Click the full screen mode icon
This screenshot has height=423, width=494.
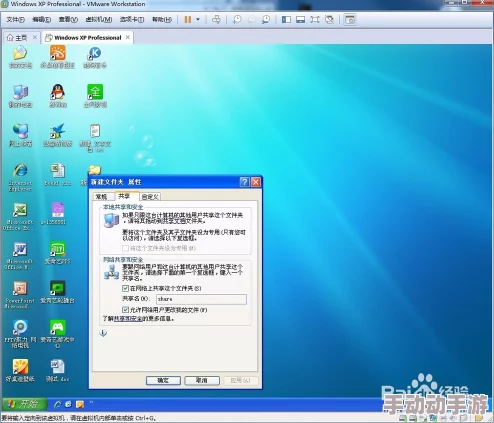tap(315, 20)
